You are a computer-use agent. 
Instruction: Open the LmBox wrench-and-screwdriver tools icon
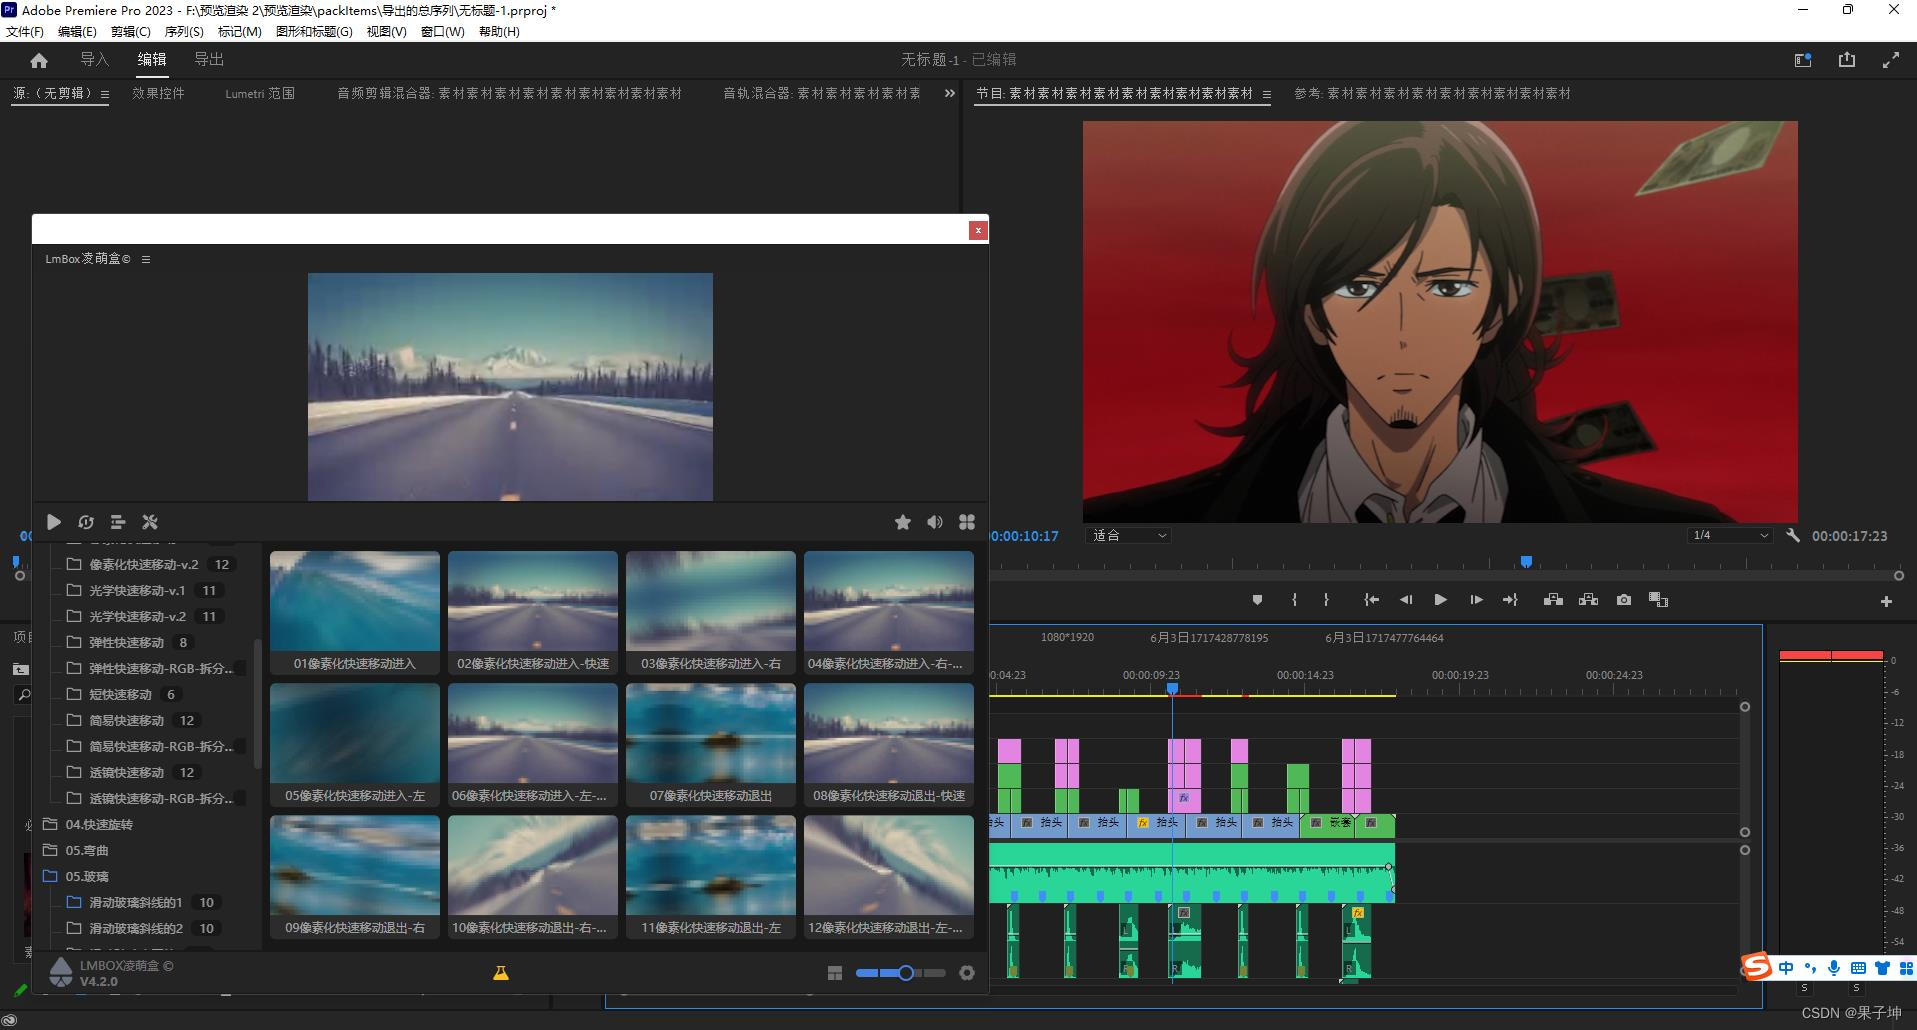click(150, 522)
